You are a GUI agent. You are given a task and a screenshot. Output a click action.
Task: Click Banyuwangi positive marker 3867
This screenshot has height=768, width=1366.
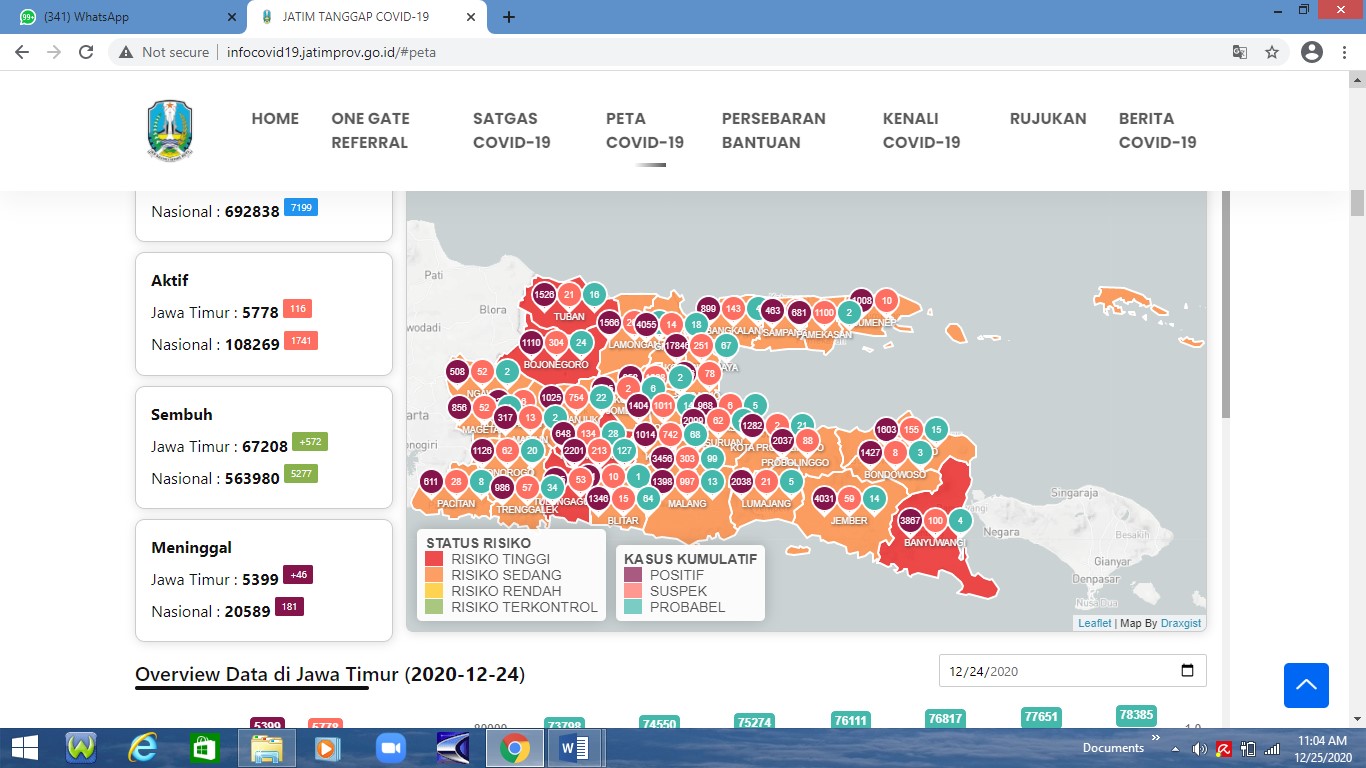910,520
